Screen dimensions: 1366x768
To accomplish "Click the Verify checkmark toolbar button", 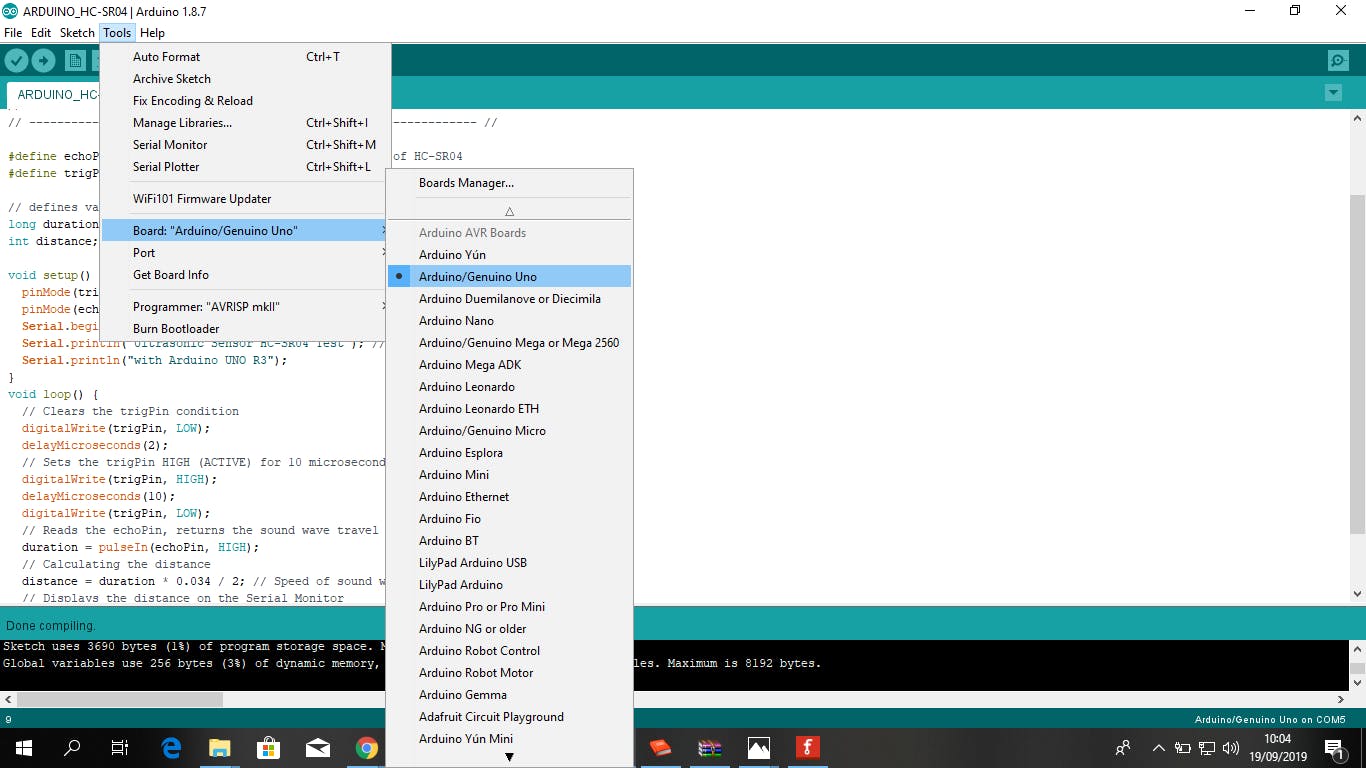I will [x=15, y=61].
